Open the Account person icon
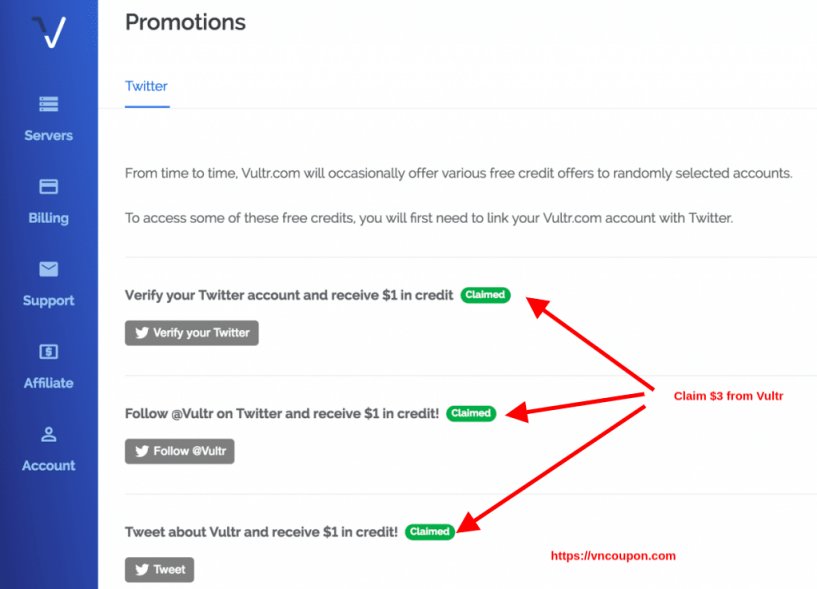 48,434
